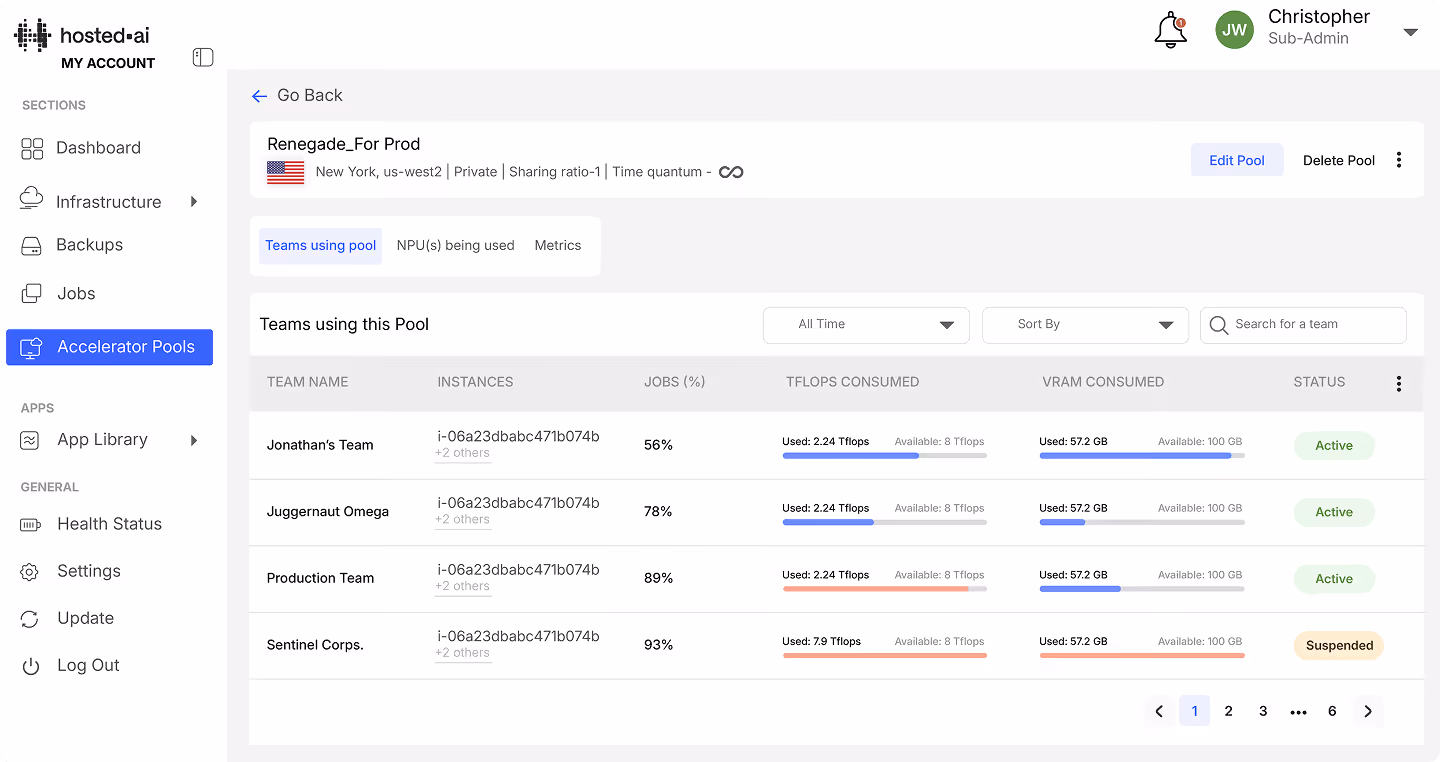Viewport: 1440px width, 762px height.
Task: Click the Jobs stacked-squares icon
Action: tap(32, 293)
